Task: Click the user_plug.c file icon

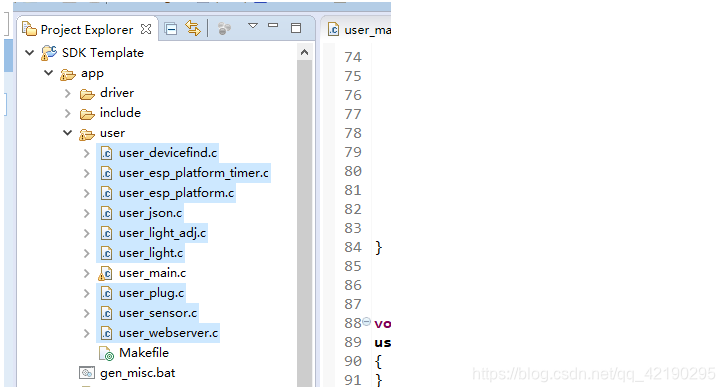Action: [x=106, y=293]
